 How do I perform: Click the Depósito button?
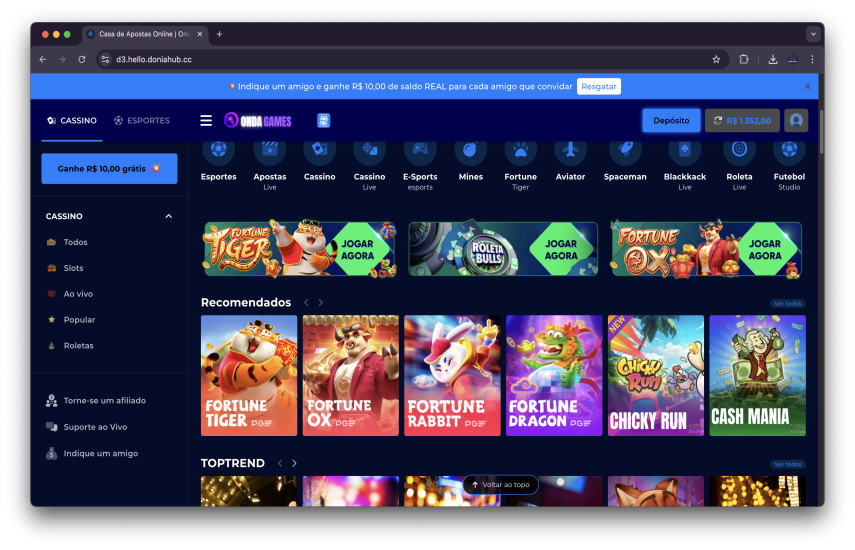click(671, 120)
